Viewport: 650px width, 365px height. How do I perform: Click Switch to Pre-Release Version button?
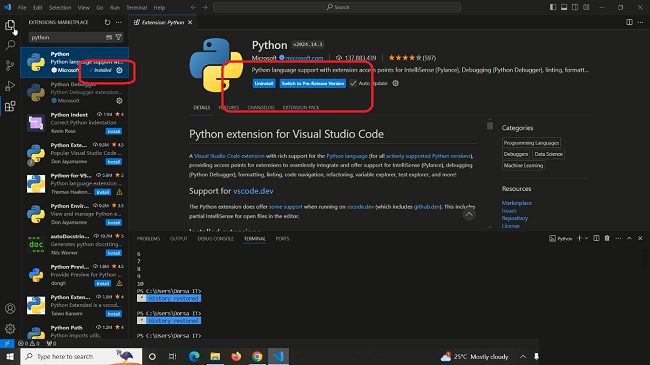tap(313, 83)
